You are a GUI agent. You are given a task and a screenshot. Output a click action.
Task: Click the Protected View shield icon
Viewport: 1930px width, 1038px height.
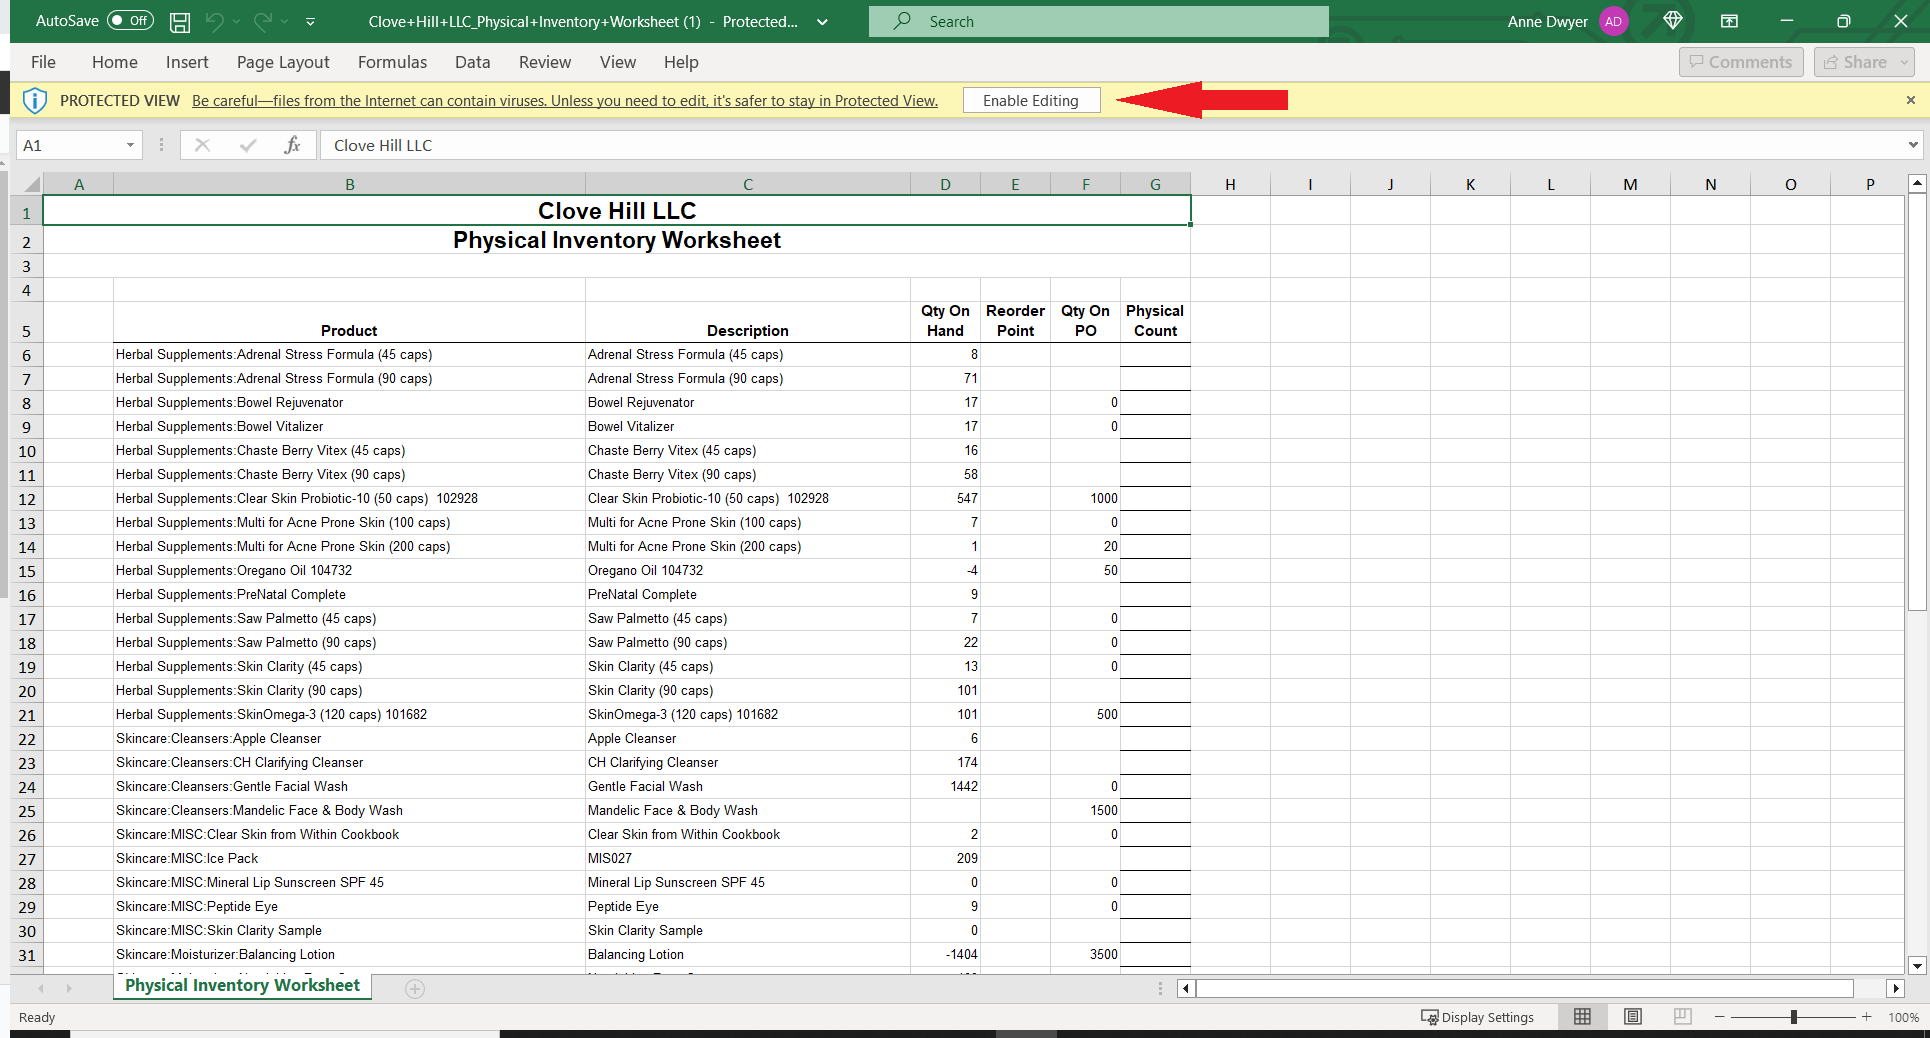click(x=35, y=100)
